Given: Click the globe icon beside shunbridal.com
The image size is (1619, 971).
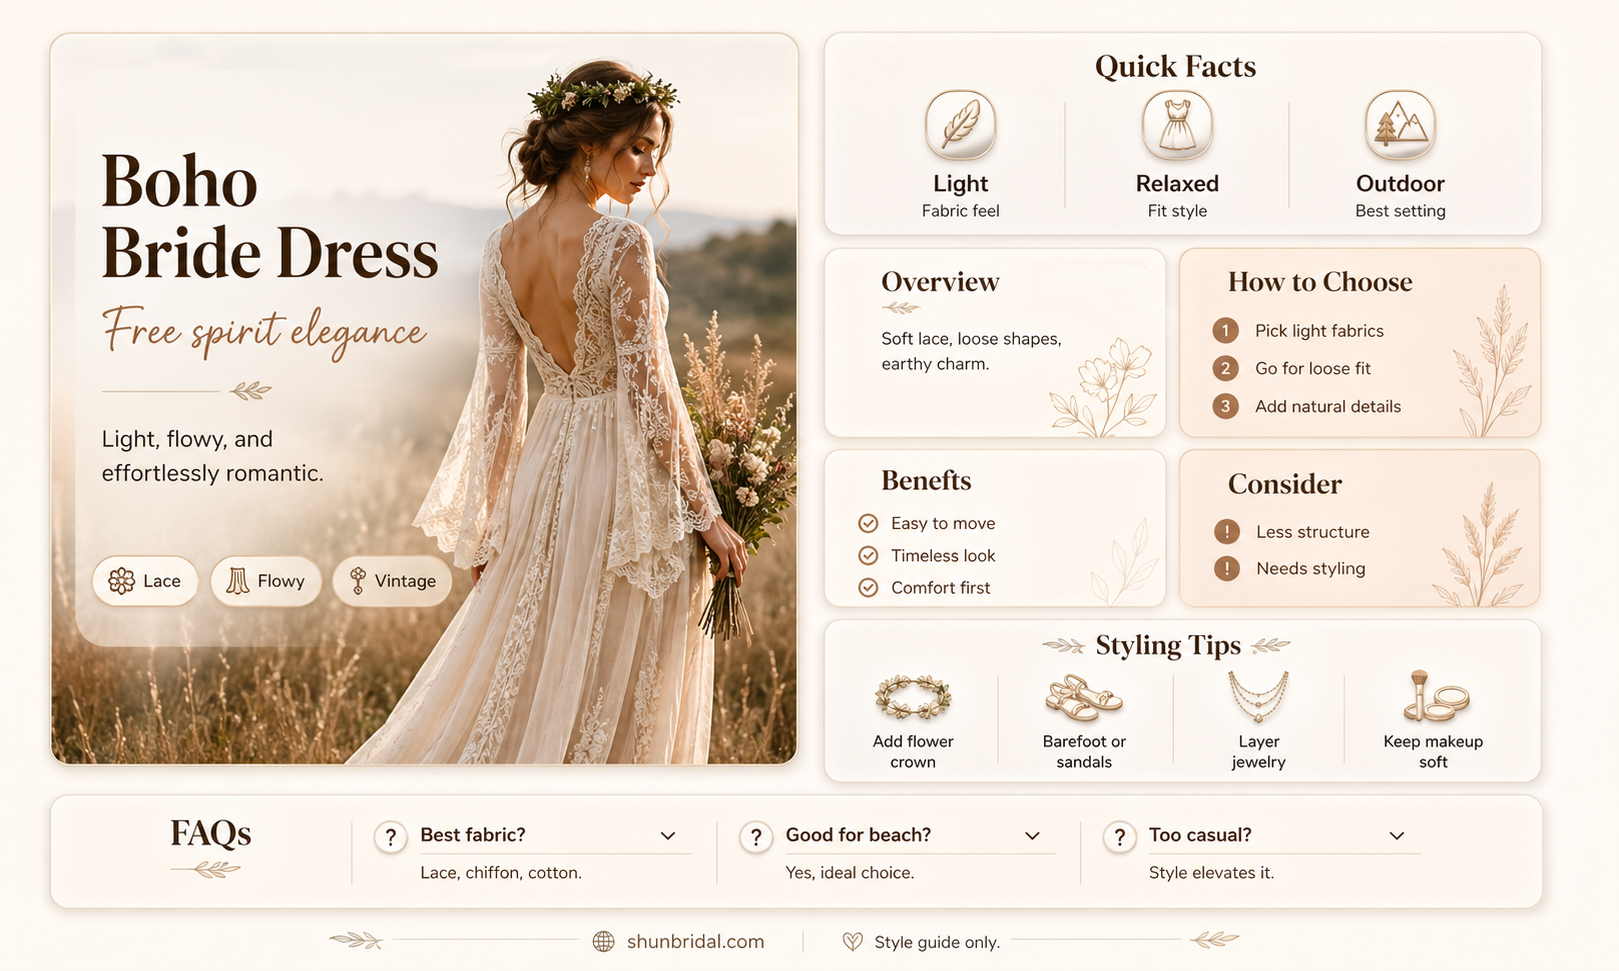Looking at the screenshot, I should click(603, 942).
